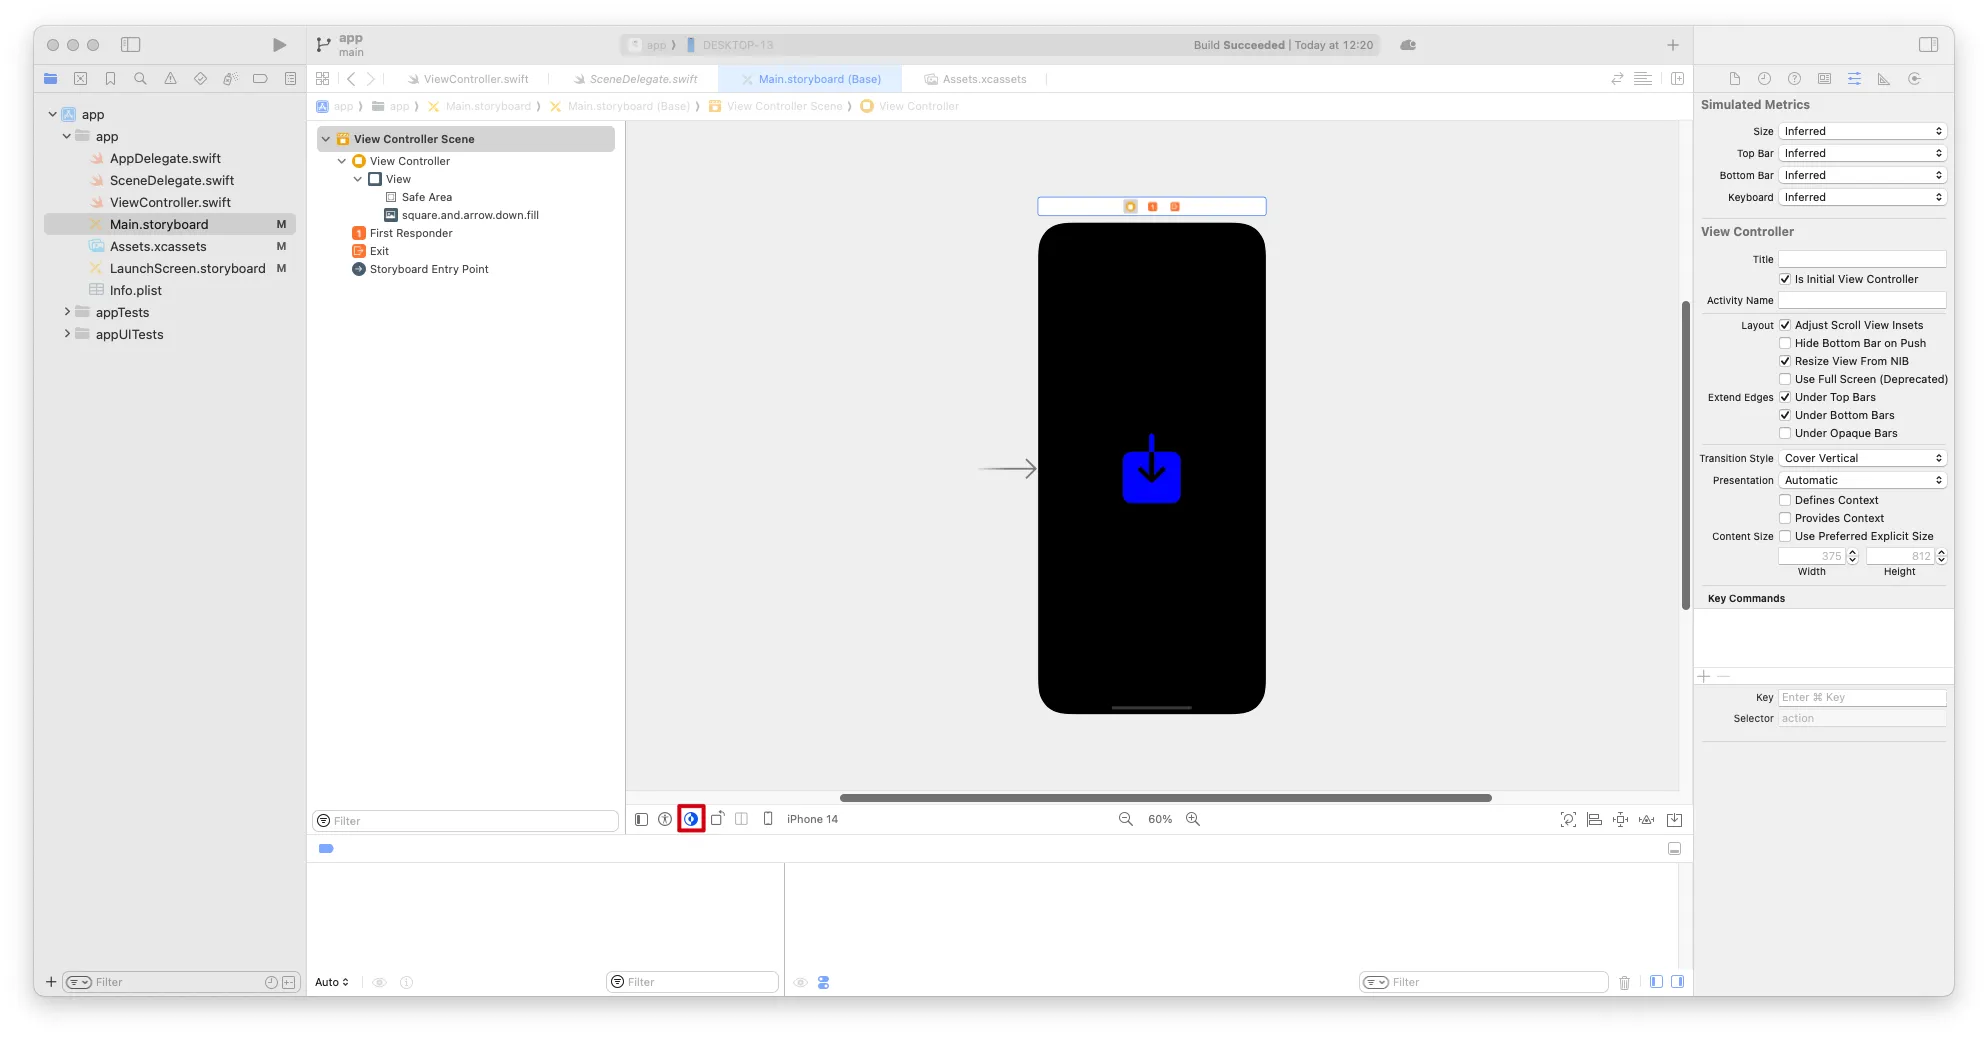
Task: Open the Debug navigator spray icon
Action: 230,79
